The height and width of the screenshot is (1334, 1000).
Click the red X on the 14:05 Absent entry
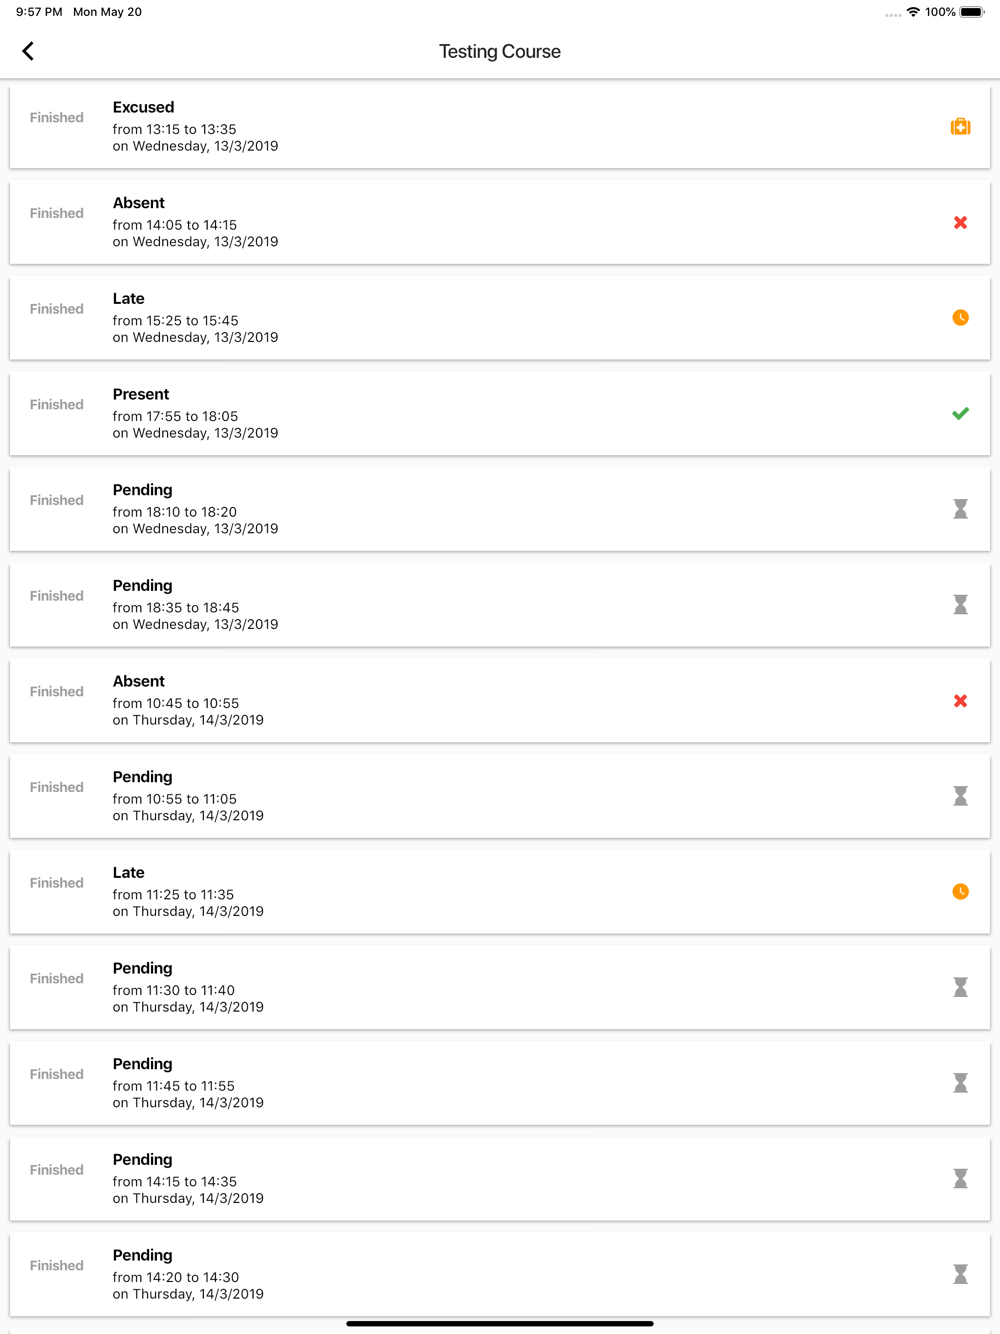(960, 222)
